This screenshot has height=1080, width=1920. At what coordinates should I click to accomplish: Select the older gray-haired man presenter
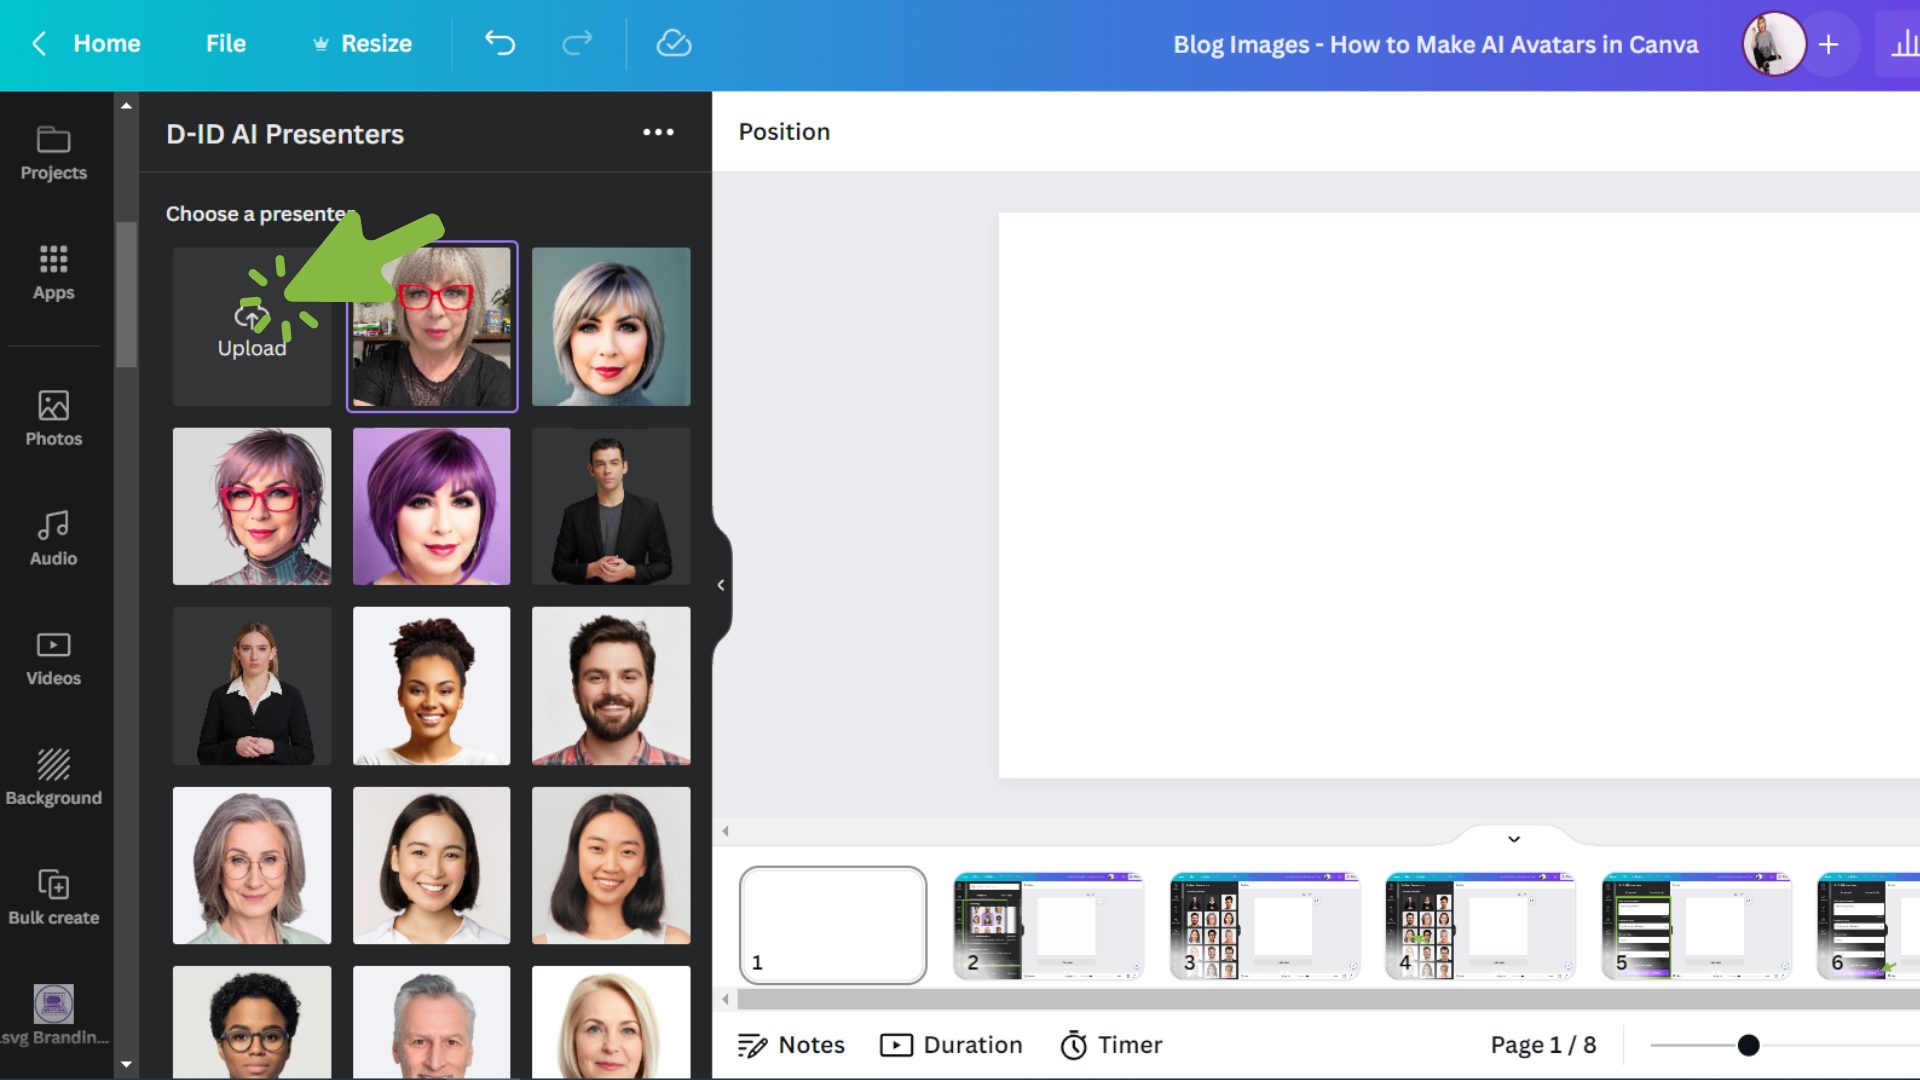tap(432, 1022)
